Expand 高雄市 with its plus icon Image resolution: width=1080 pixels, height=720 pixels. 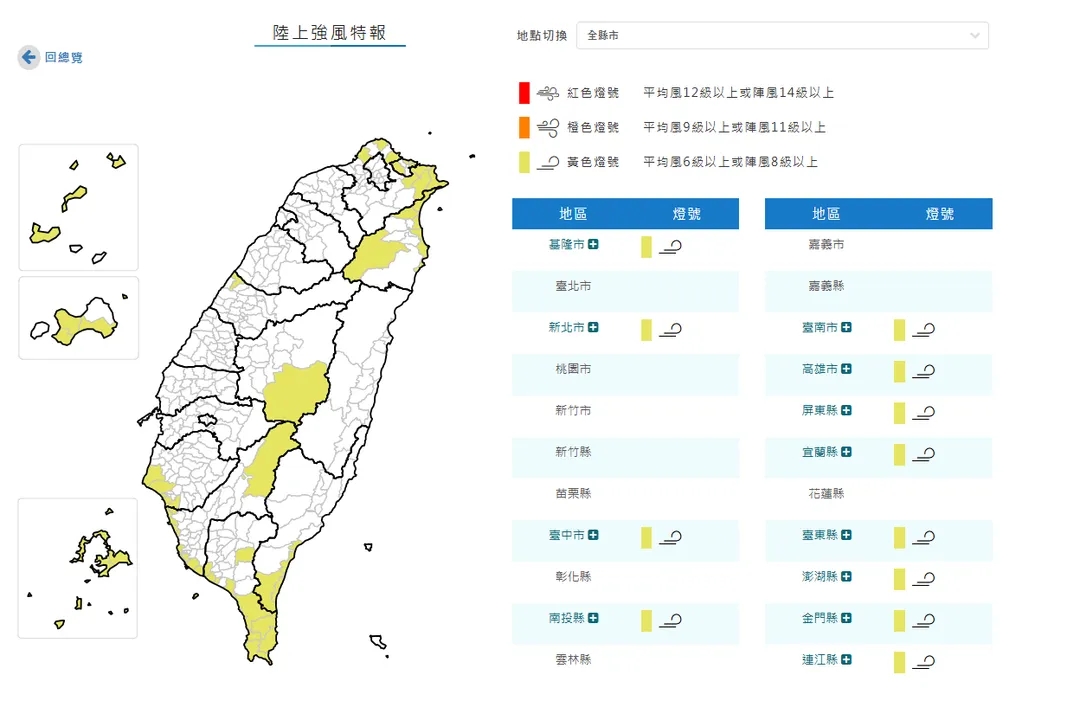click(847, 369)
